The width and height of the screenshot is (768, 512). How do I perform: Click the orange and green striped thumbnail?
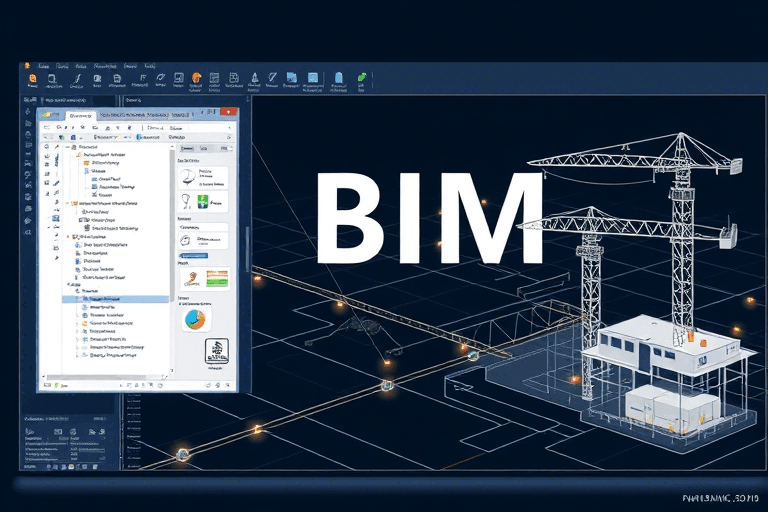click(216, 278)
